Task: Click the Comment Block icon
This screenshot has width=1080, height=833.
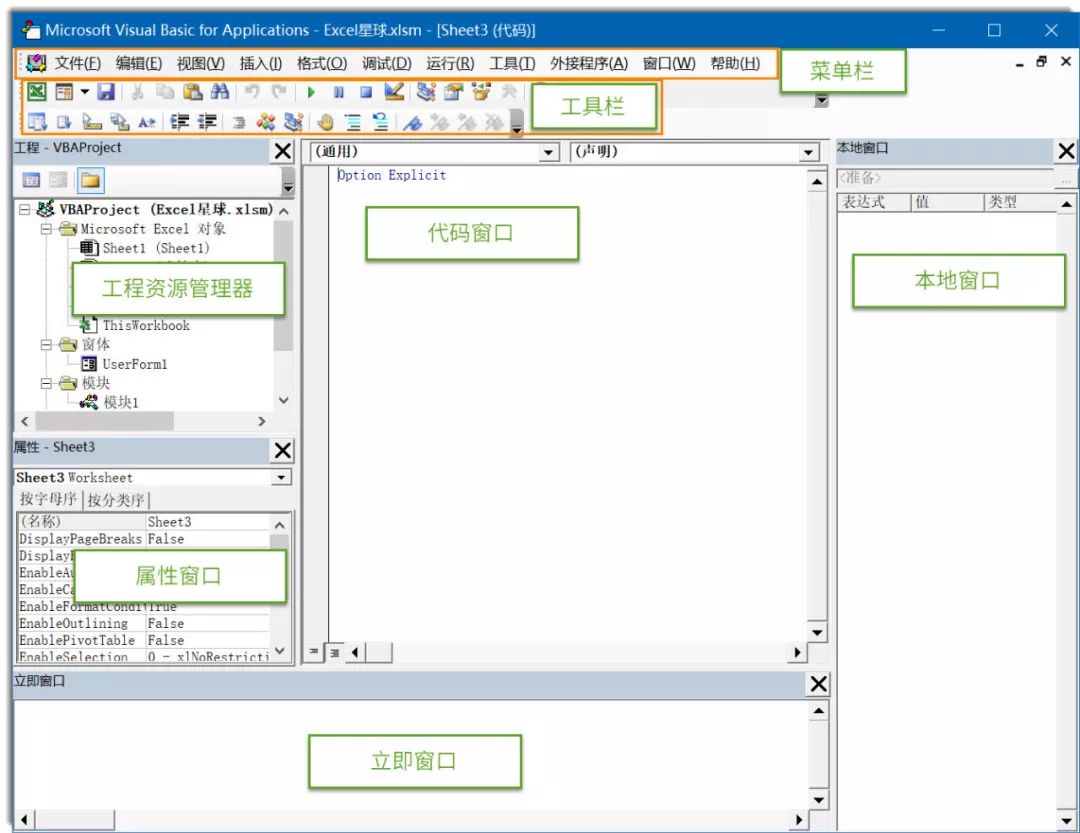Action: point(353,122)
